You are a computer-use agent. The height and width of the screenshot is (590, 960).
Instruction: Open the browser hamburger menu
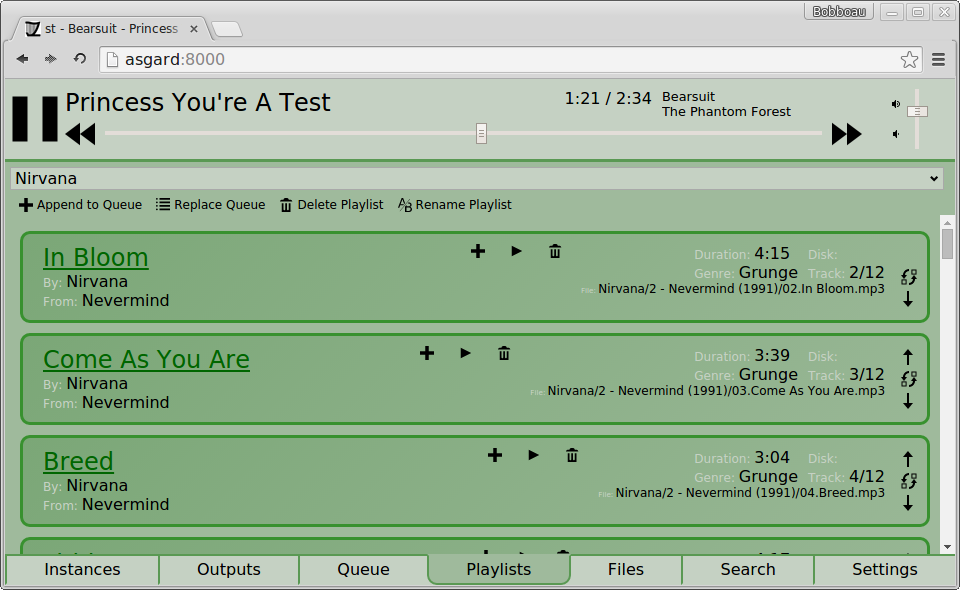(939, 59)
